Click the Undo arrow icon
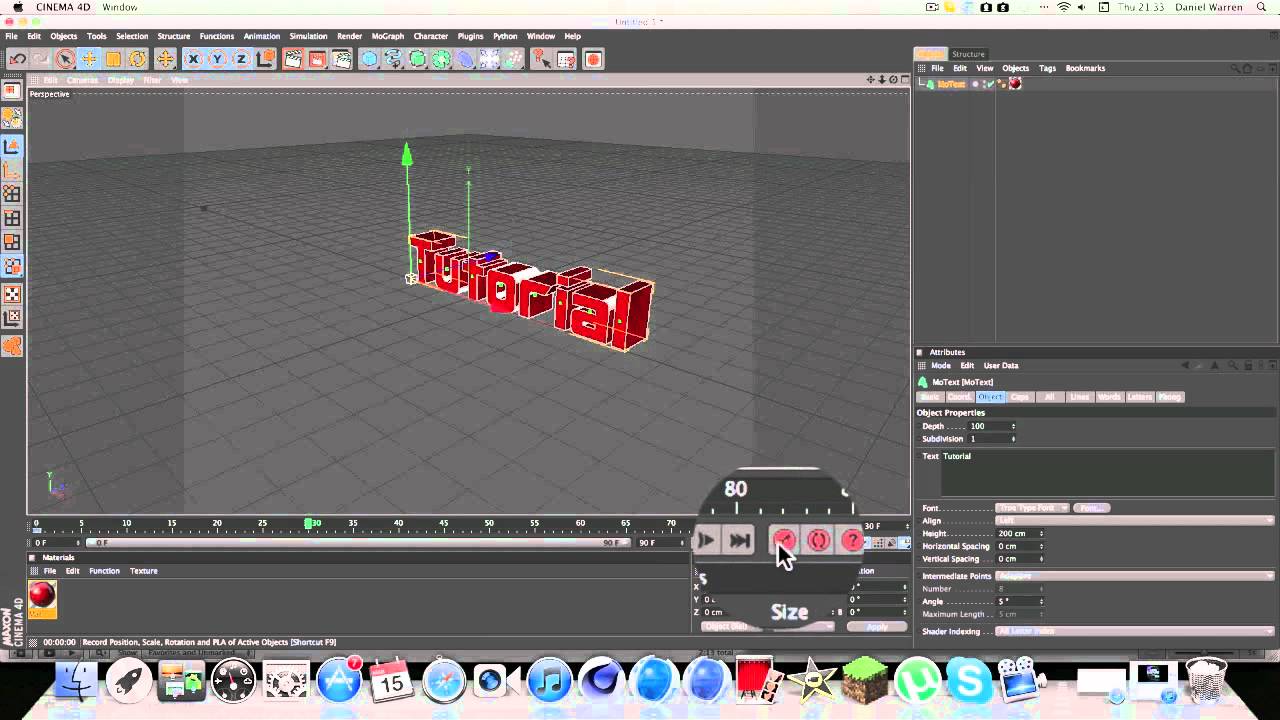Viewport: 1280px width, 720px height. click(x=17, y=59)
